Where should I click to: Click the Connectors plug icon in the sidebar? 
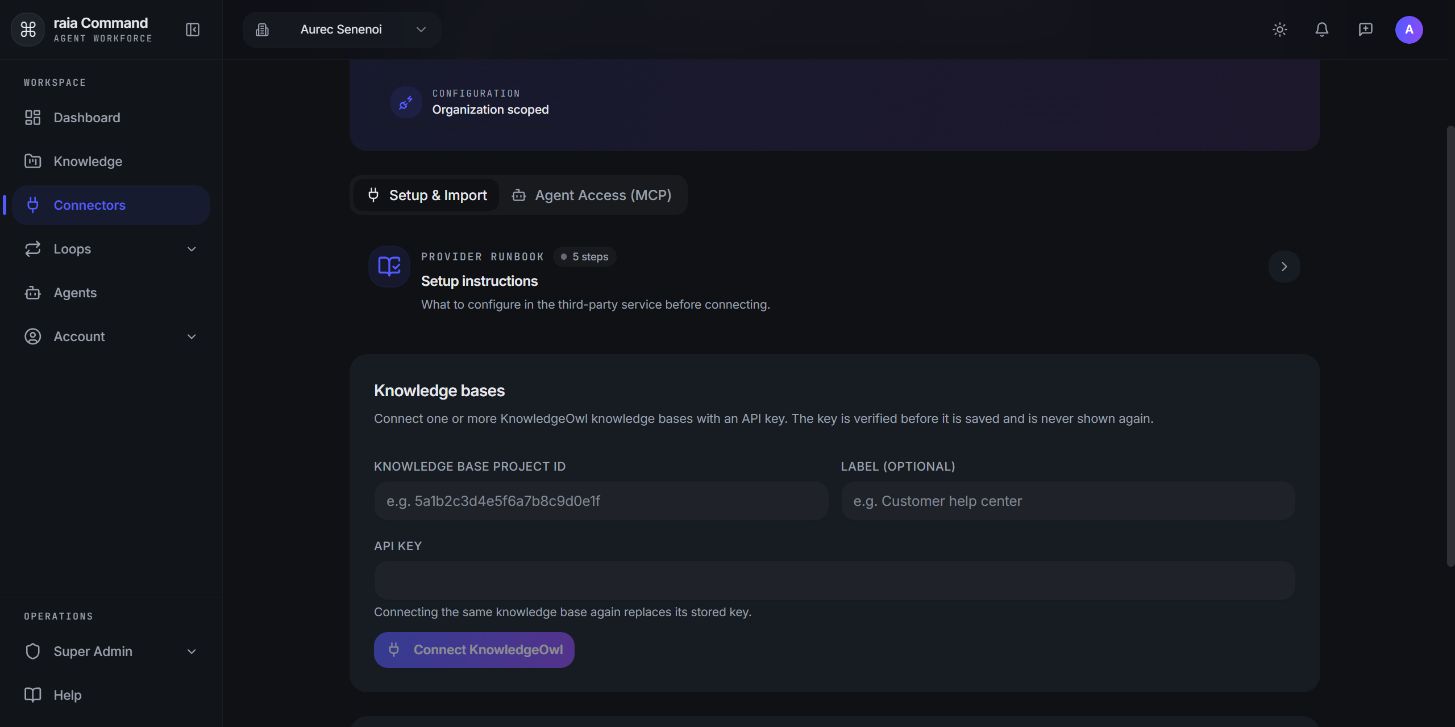tap(33, 205)
